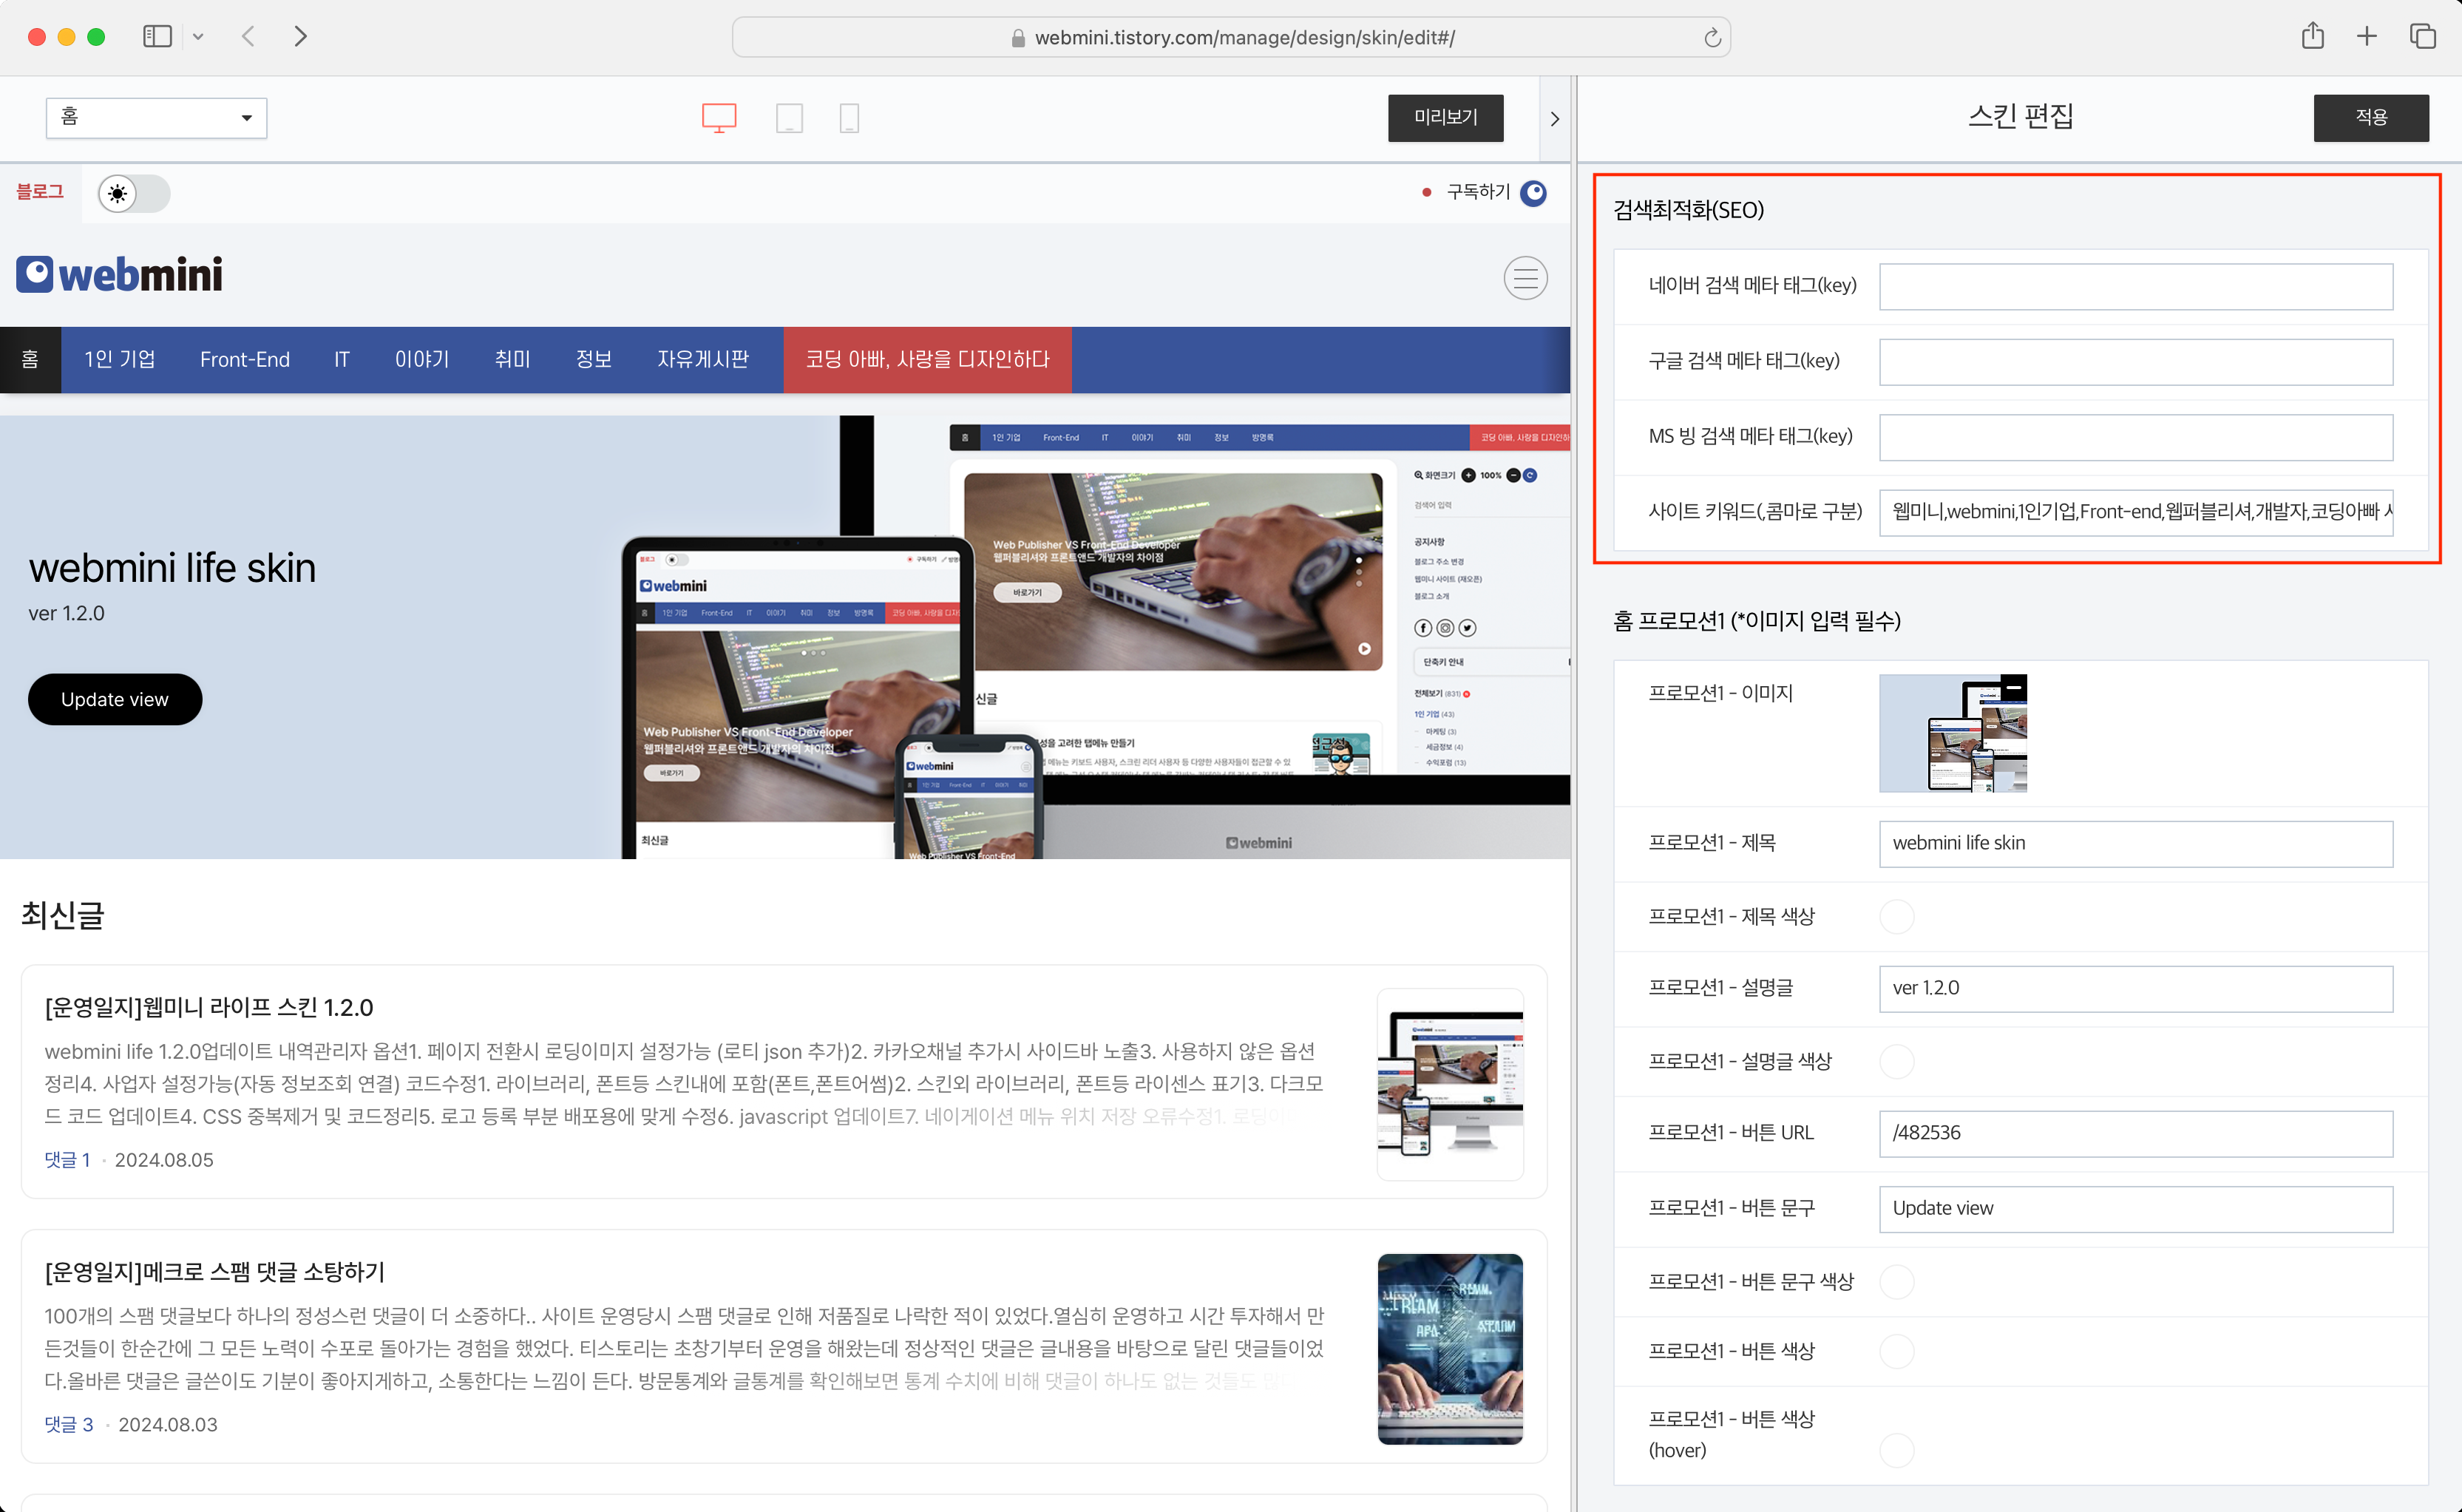The image size is (2462, 1512).
Task: Reload the page with refresh icon
Action: (x=1712, y=38)
